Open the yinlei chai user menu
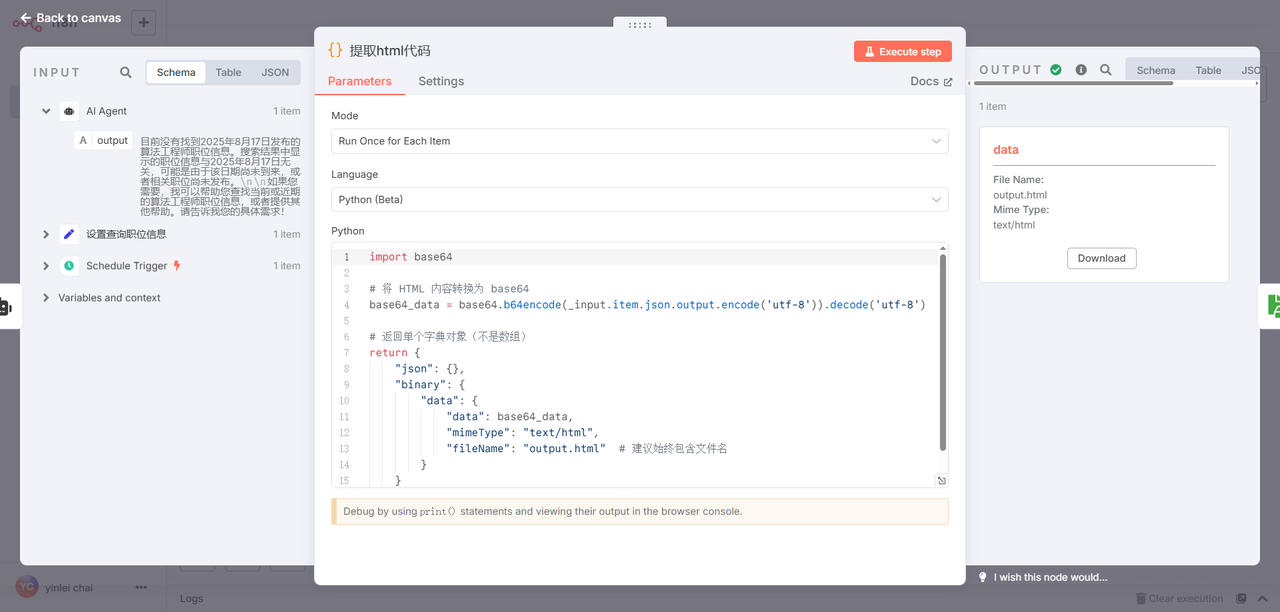Image resolution: width=1280 pixels, height=612 pixels. [141, 587]
